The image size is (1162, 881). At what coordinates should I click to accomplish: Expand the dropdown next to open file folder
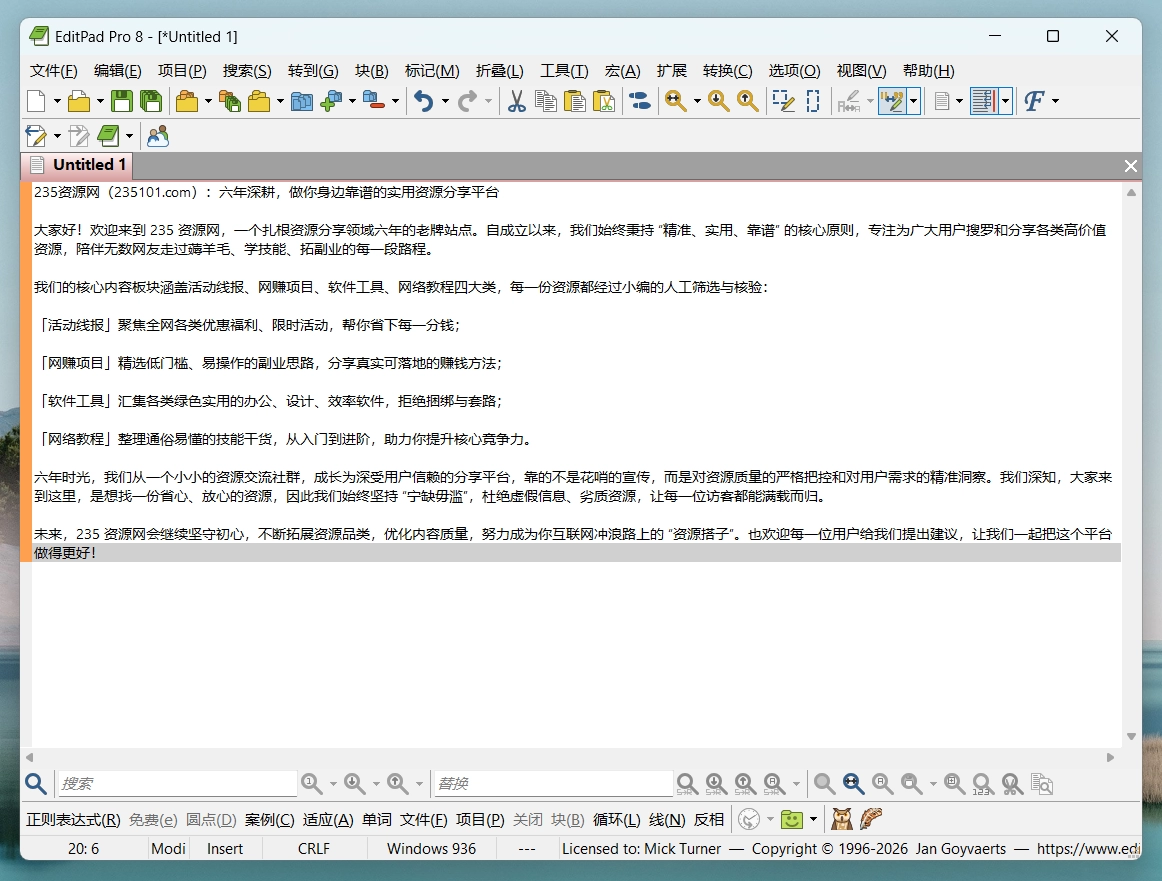[x=100, y=101]
